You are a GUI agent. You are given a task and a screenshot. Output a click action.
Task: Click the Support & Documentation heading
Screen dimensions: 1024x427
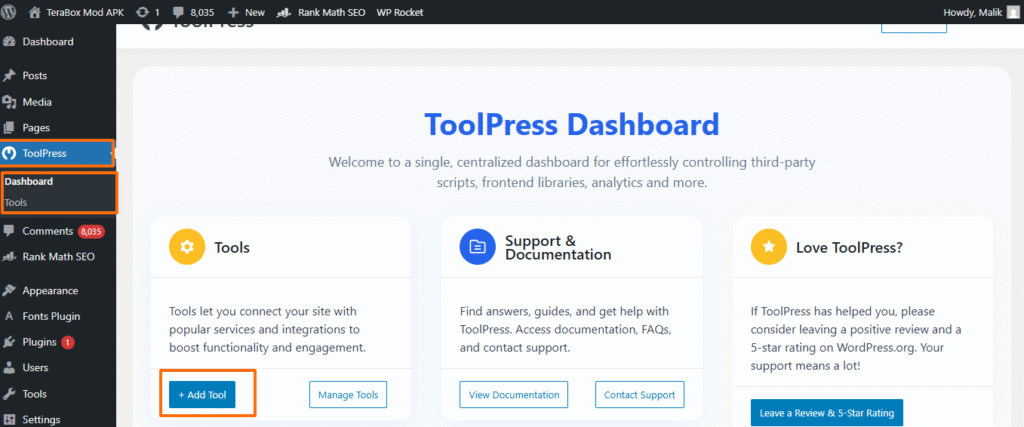click(x=558, y=247)
